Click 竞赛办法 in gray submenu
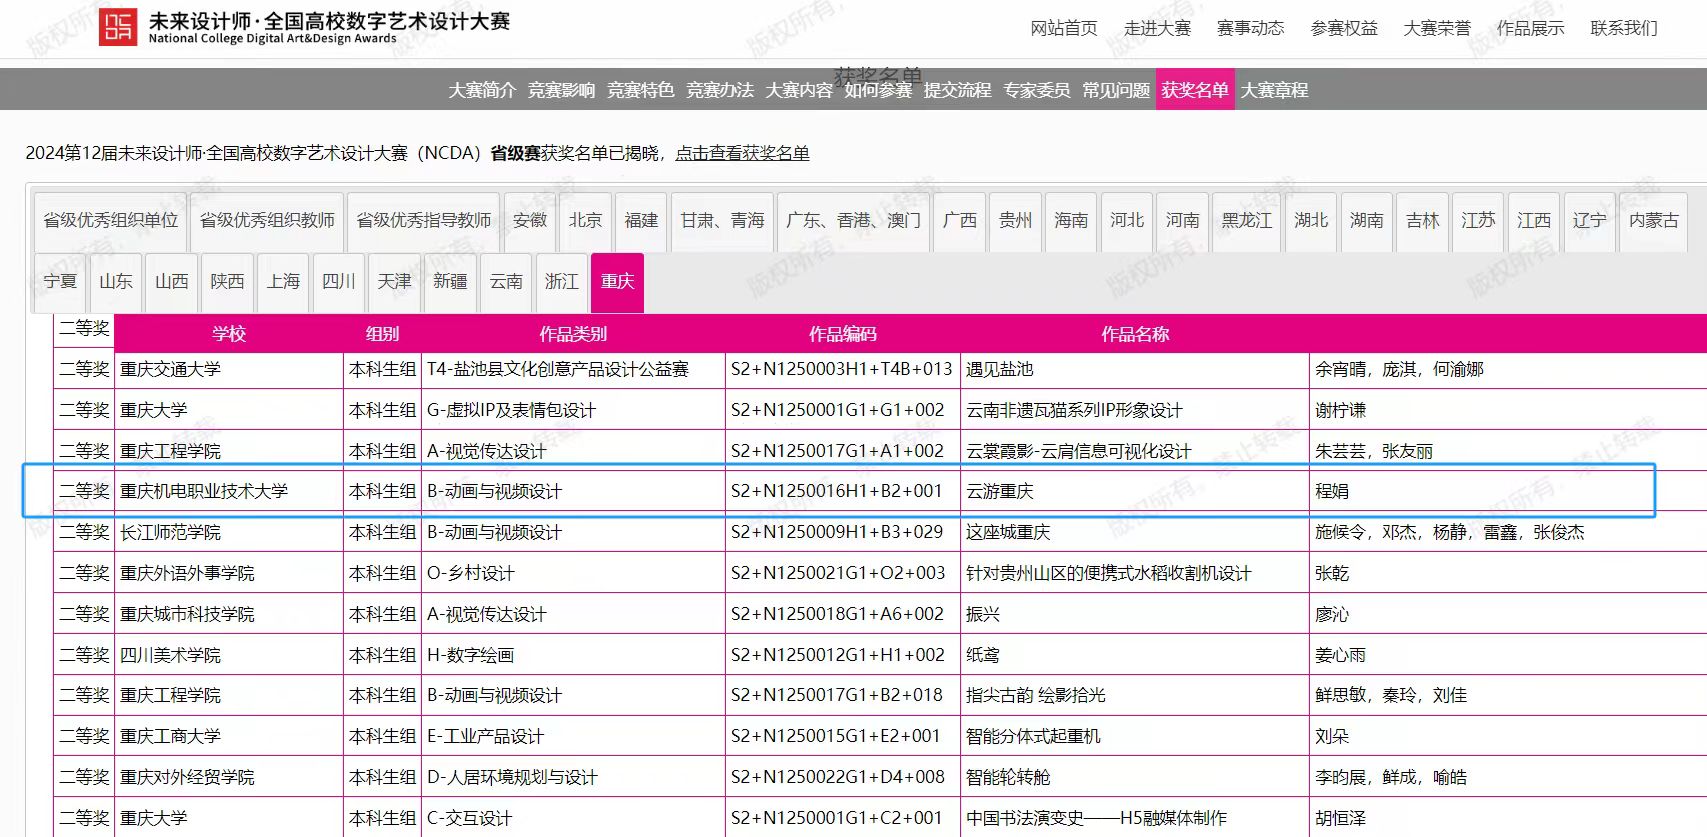Screen dimensions: 1707x837 [719, 90]
